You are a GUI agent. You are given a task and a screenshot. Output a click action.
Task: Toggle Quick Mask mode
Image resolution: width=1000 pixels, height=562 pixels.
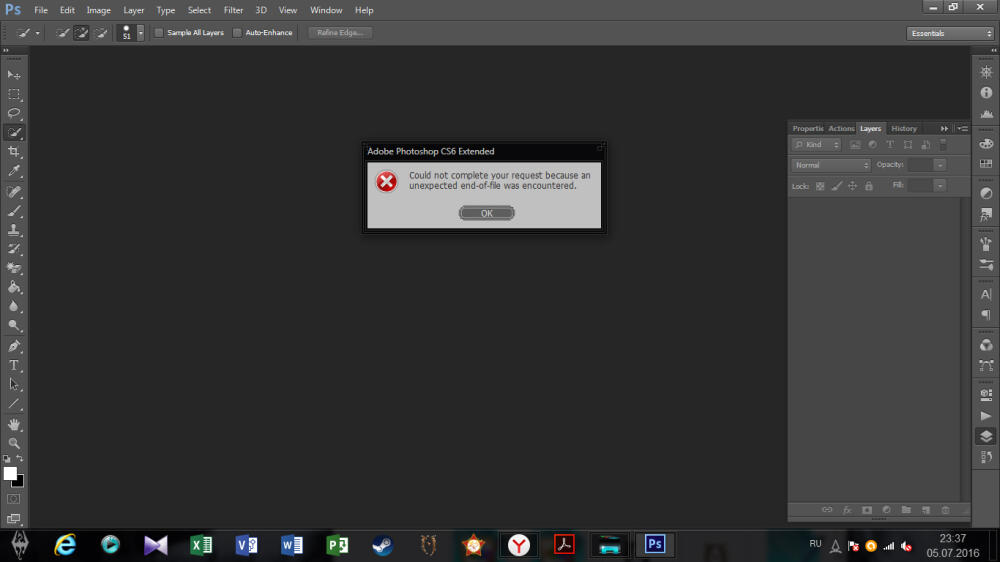pos(13,499)
